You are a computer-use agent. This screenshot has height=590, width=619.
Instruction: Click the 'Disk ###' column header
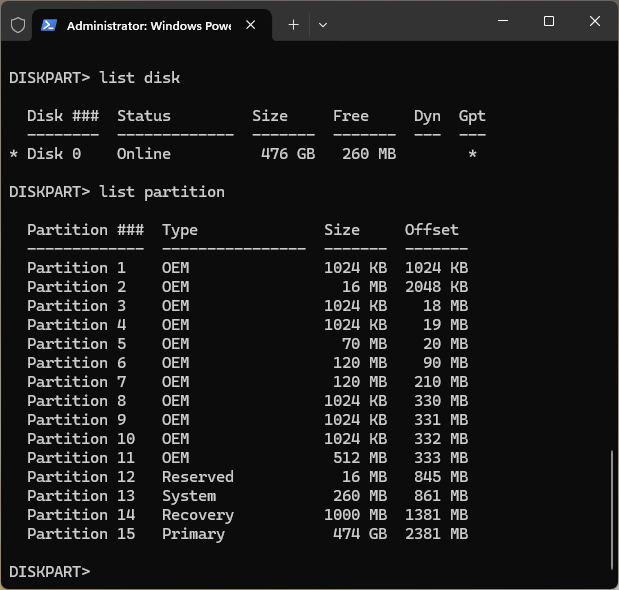[x=63, y=116]
